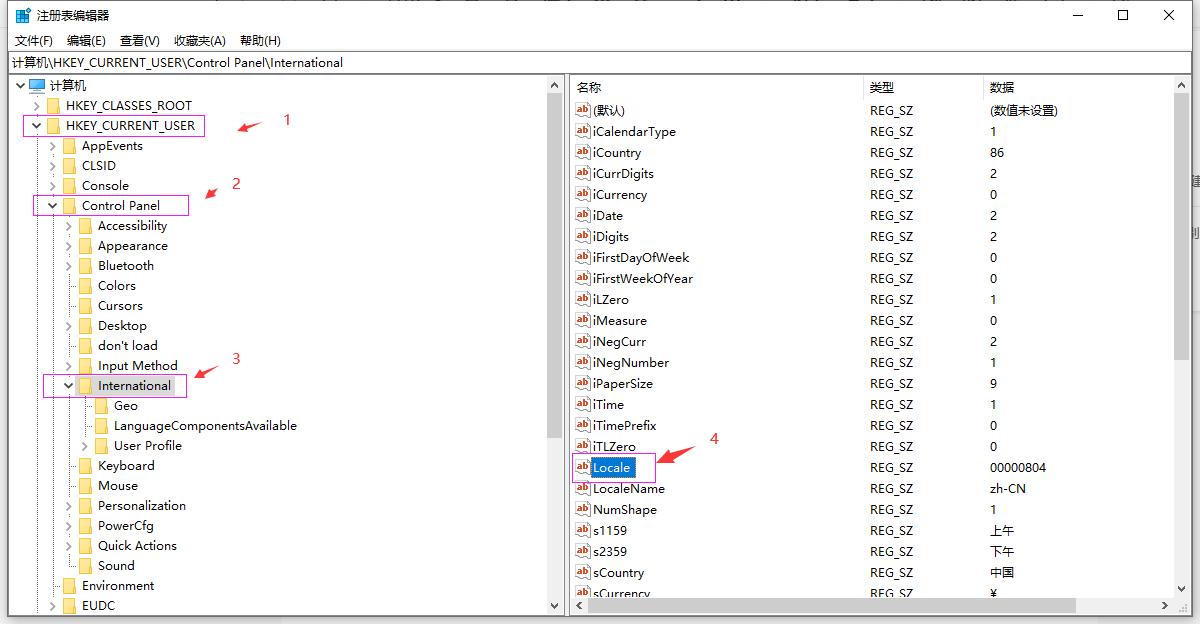Image resolution: width=1200 pixels, height=624 pixels.
Task: Click the ab icon next to LocaleName
Action: tap(583, 488)
